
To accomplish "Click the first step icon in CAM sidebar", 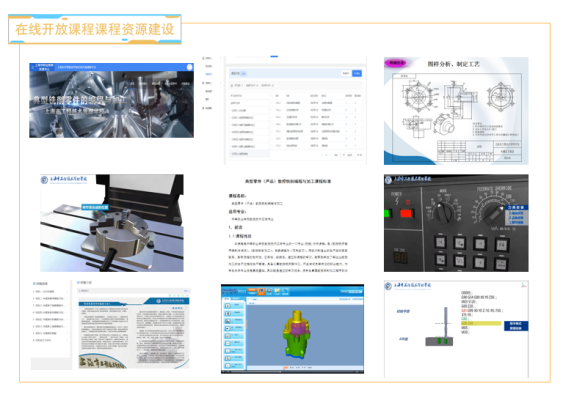I will coord(228,306).
